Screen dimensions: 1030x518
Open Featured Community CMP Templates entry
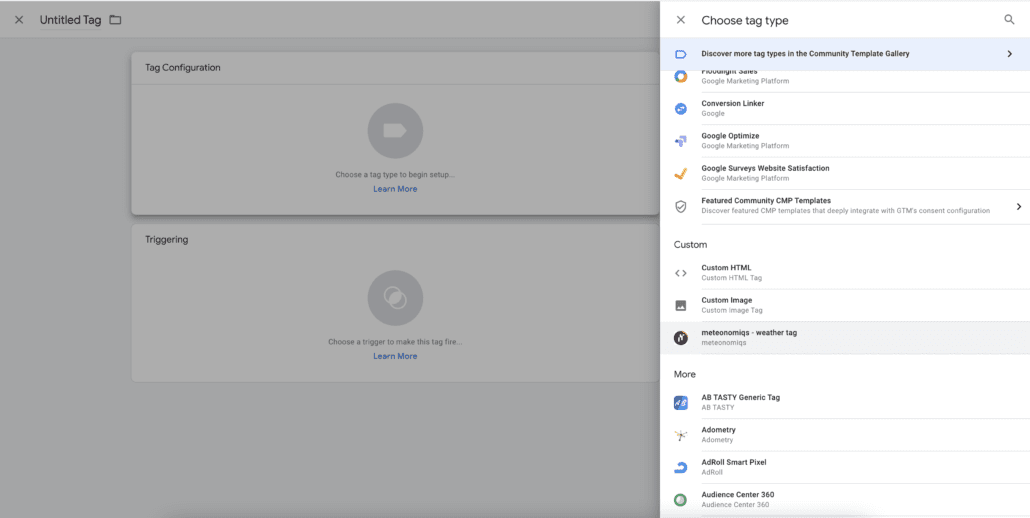(845, 206)
